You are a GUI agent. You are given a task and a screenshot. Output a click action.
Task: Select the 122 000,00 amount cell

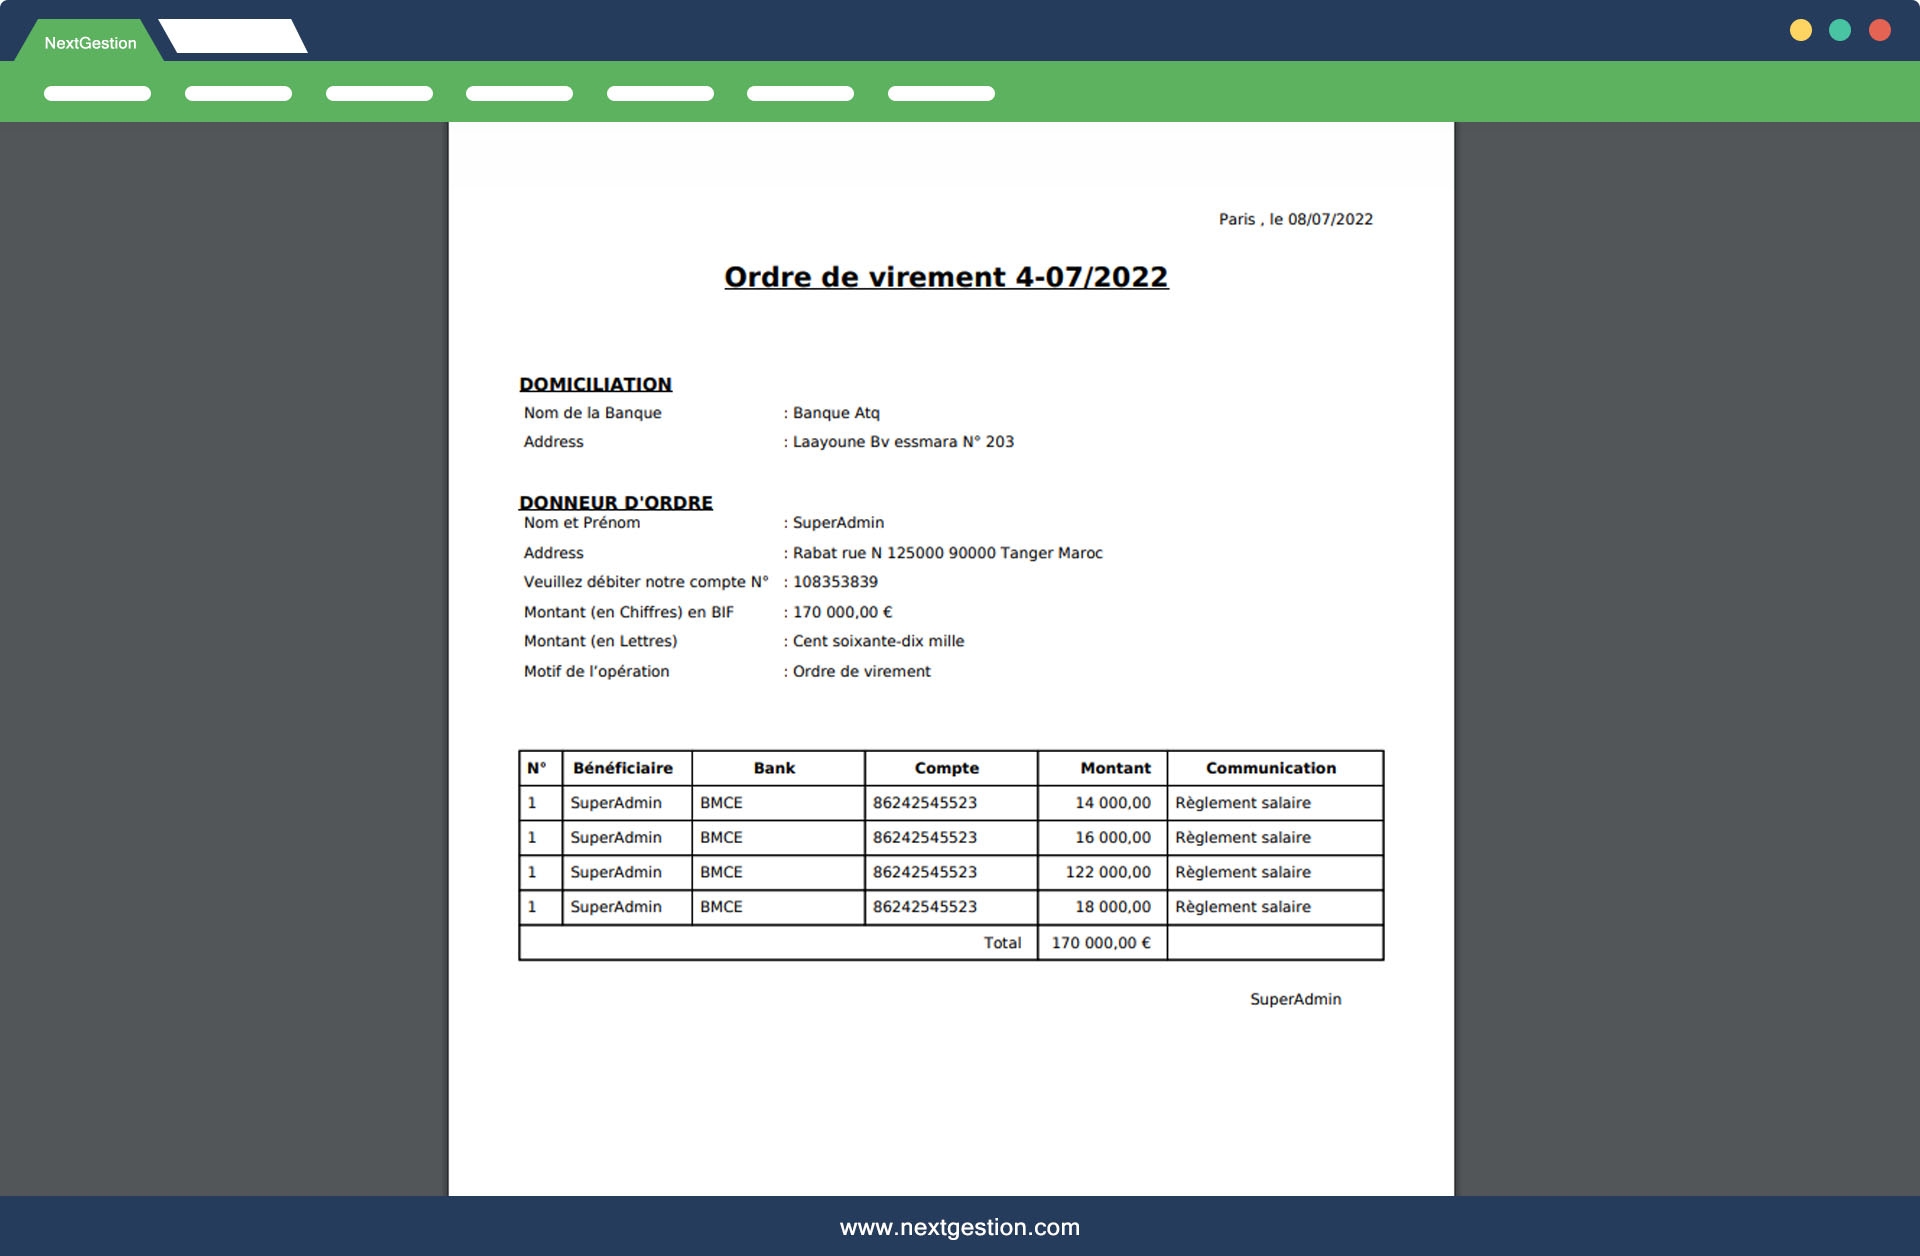(1107, 872)
